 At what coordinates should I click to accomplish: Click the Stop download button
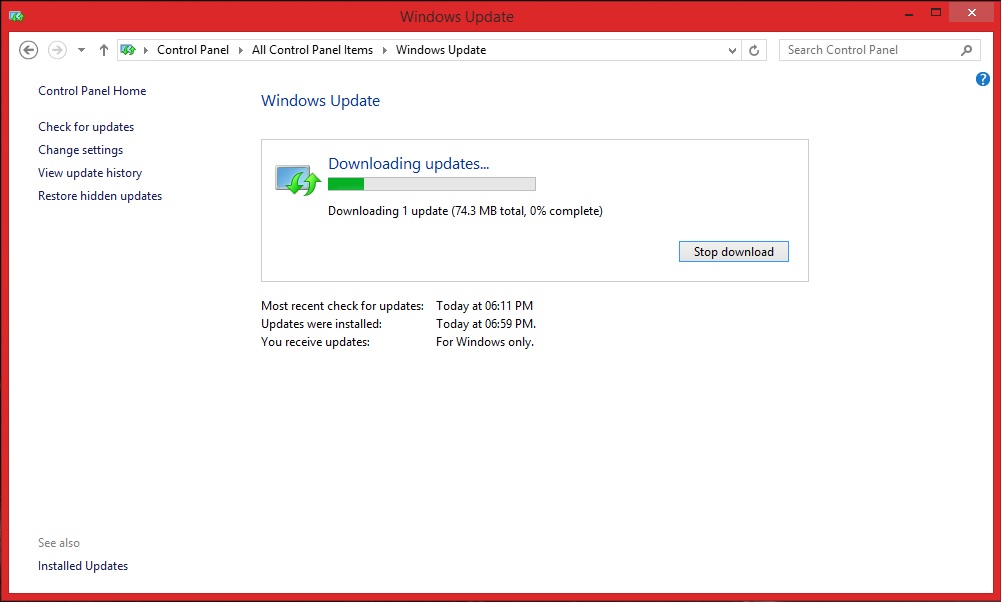[x=734, y=252]
